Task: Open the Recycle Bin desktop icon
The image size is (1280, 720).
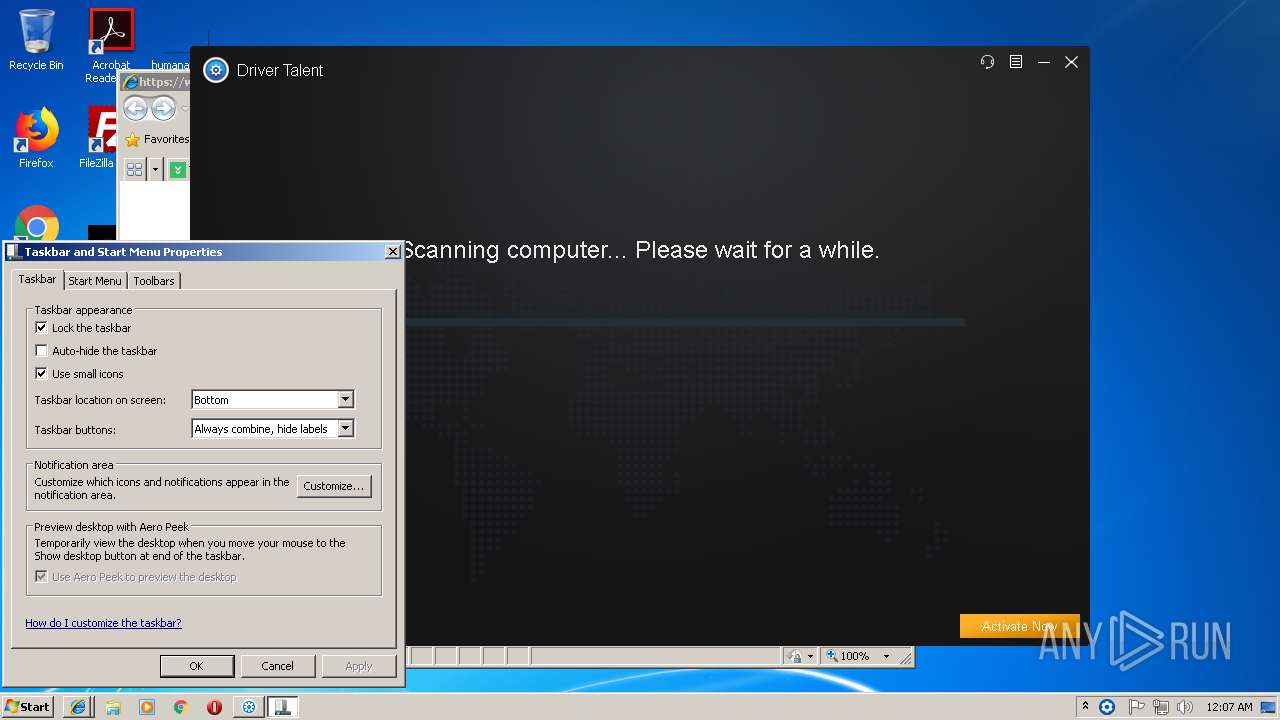Action: [x=36, y=41]
